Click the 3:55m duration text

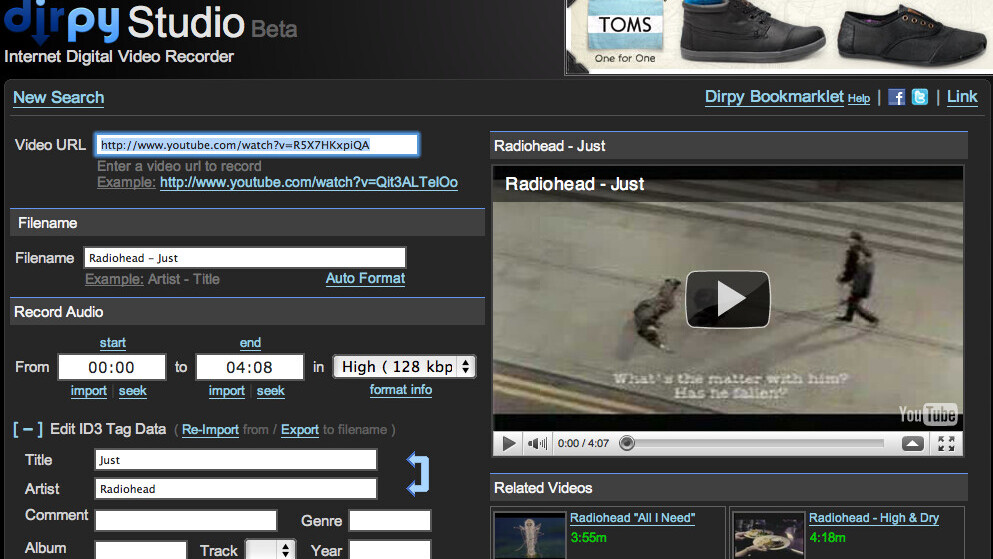588,537
